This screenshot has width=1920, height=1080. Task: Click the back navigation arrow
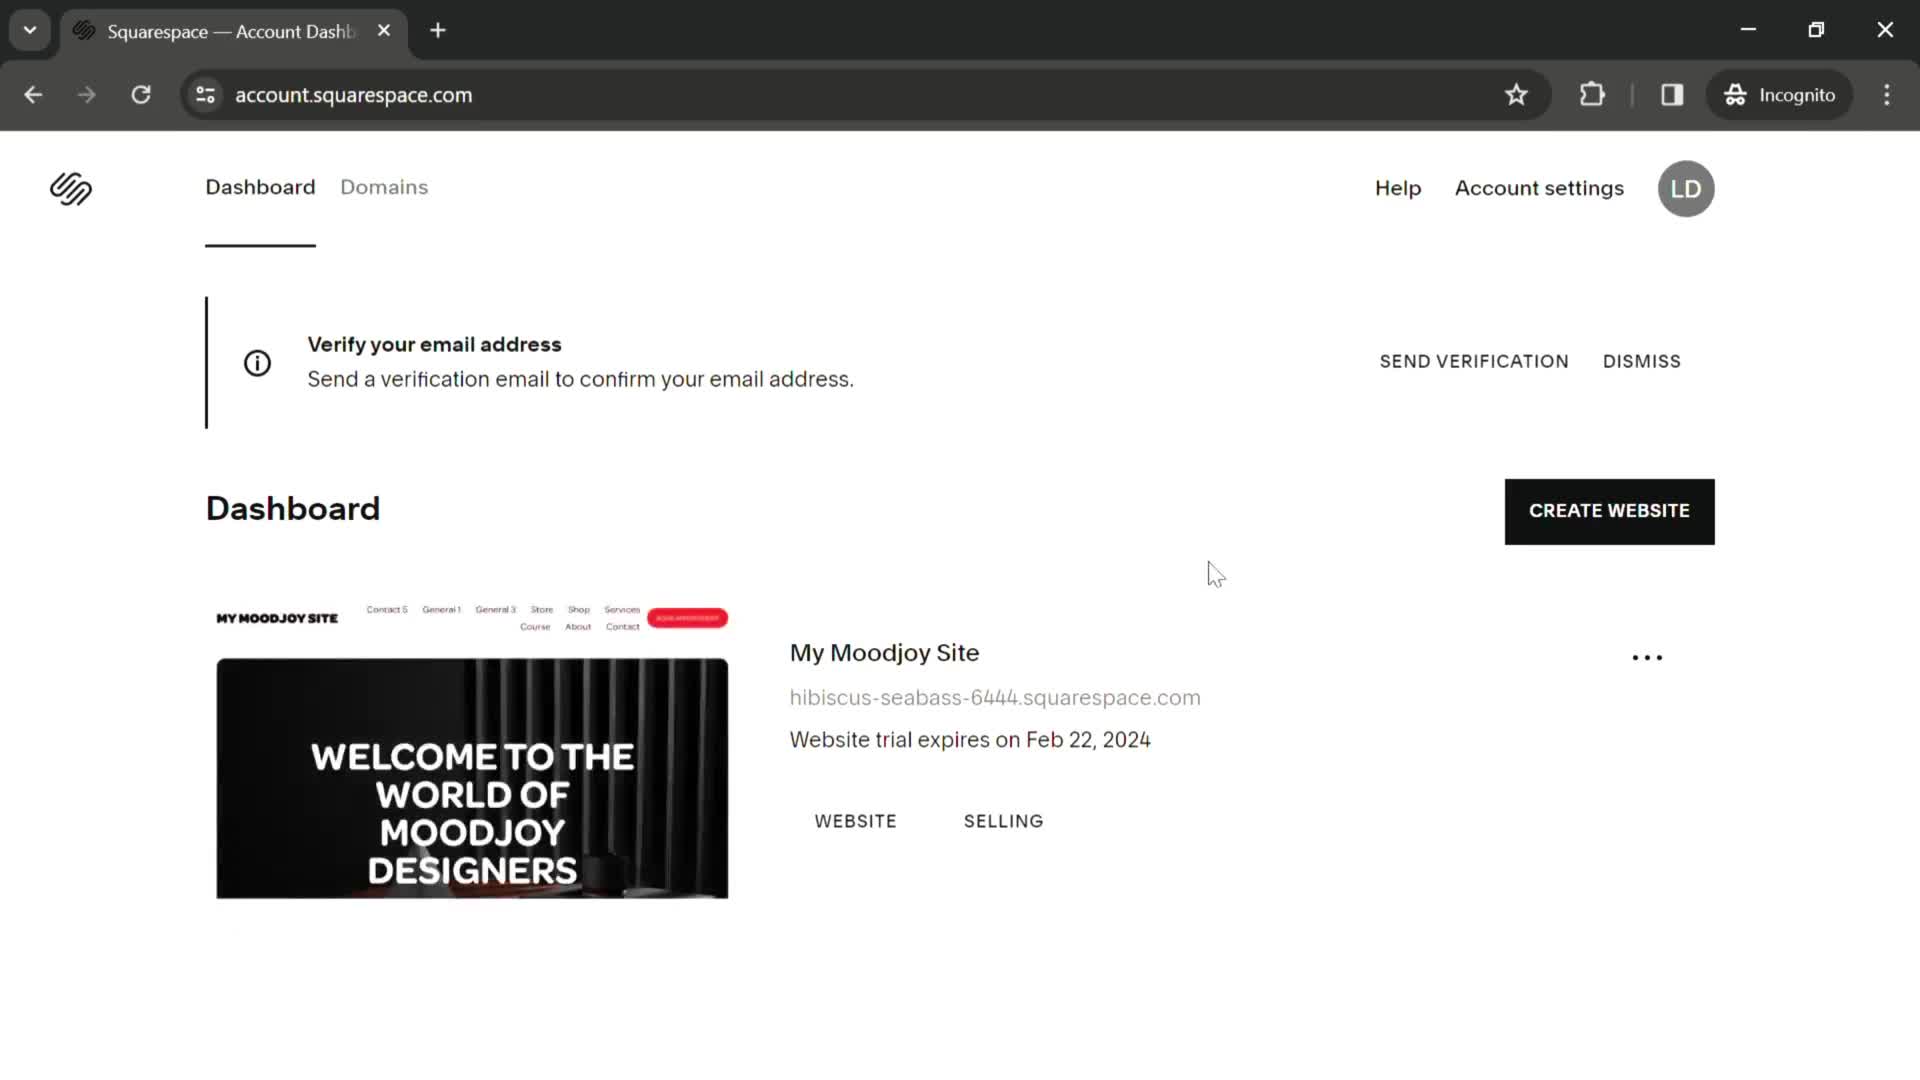33,94
